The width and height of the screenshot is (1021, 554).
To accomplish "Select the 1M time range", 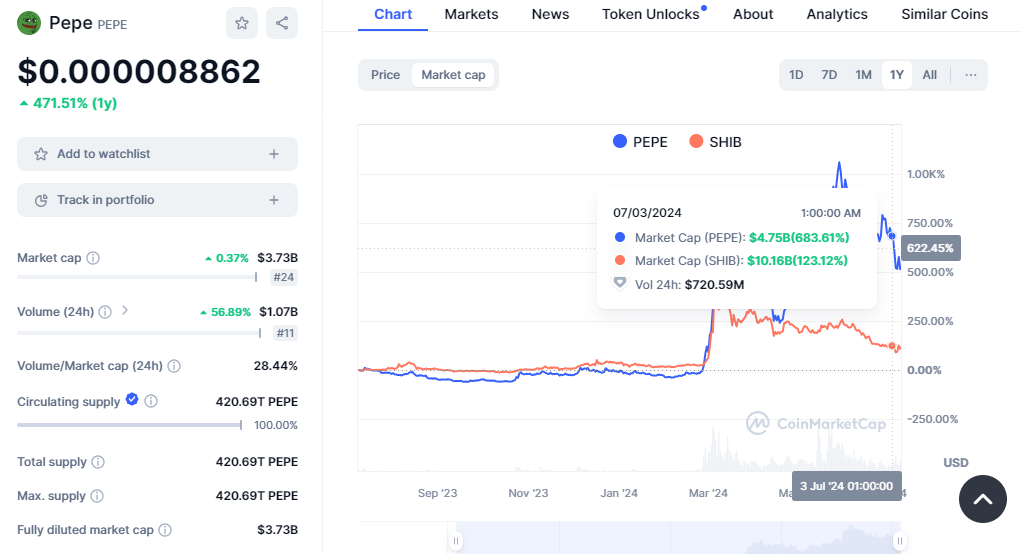I will point(863,75).
